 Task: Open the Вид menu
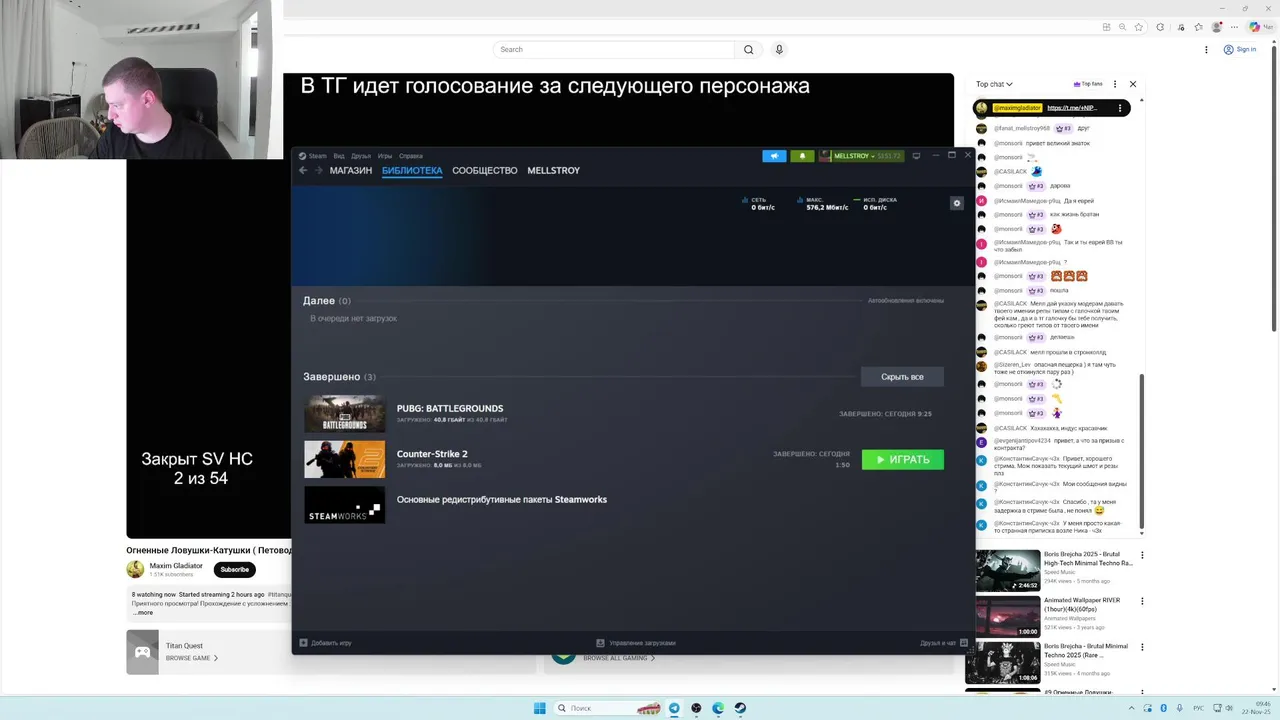point(339,156)
